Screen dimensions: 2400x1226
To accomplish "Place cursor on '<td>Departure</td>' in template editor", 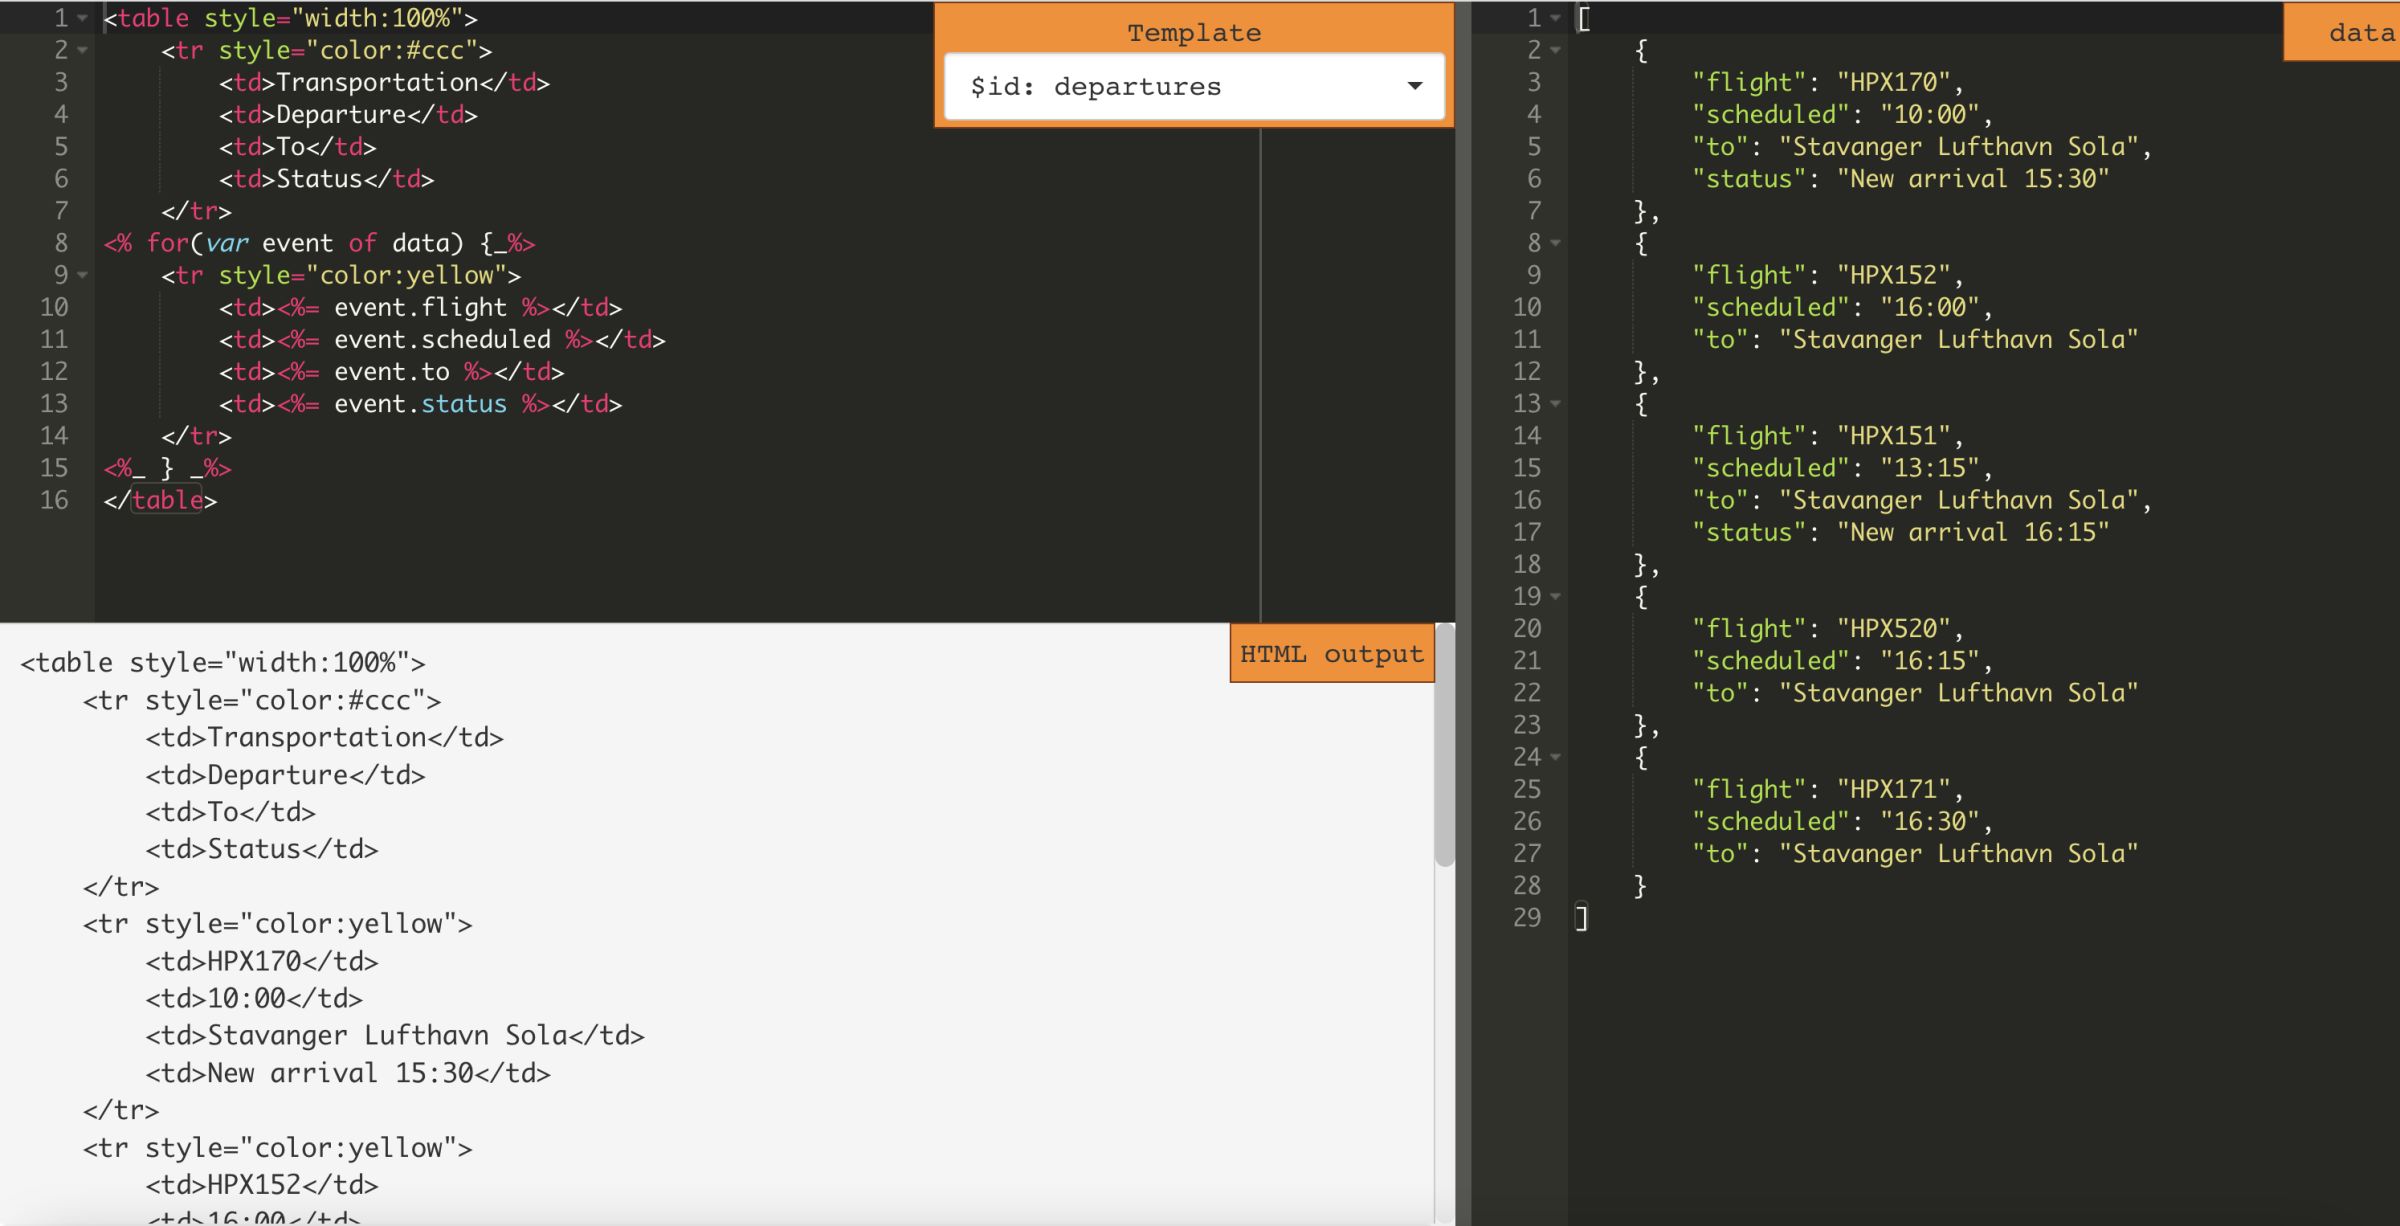I will [348, 114].
